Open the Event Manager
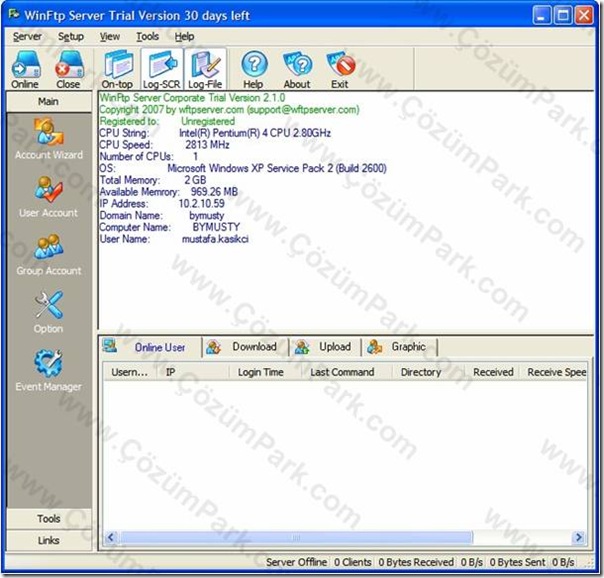The image size is (604, 578). [x=49, y=370]
